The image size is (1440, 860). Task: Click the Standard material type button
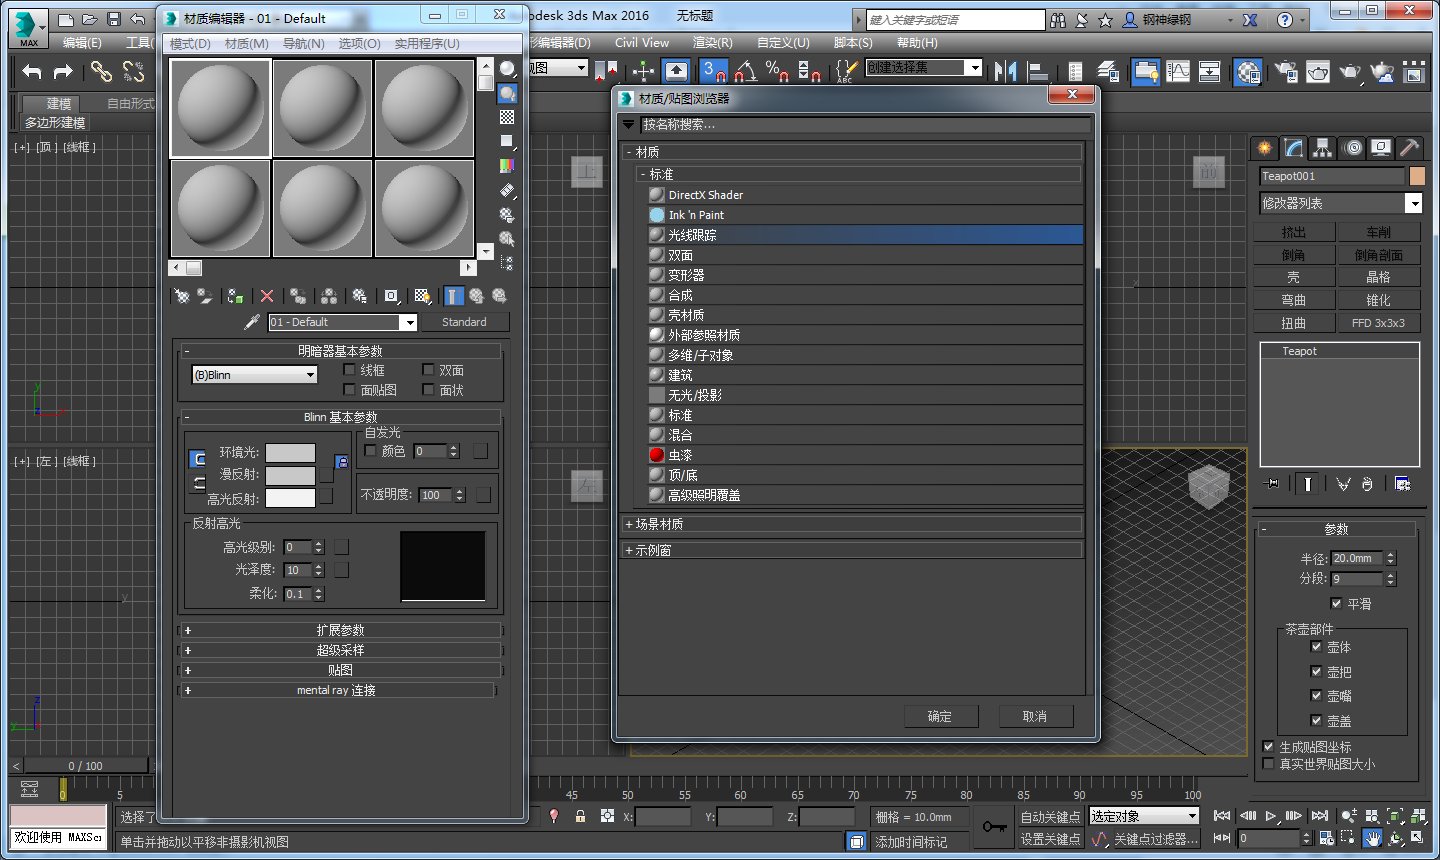(x=464, y=322)
